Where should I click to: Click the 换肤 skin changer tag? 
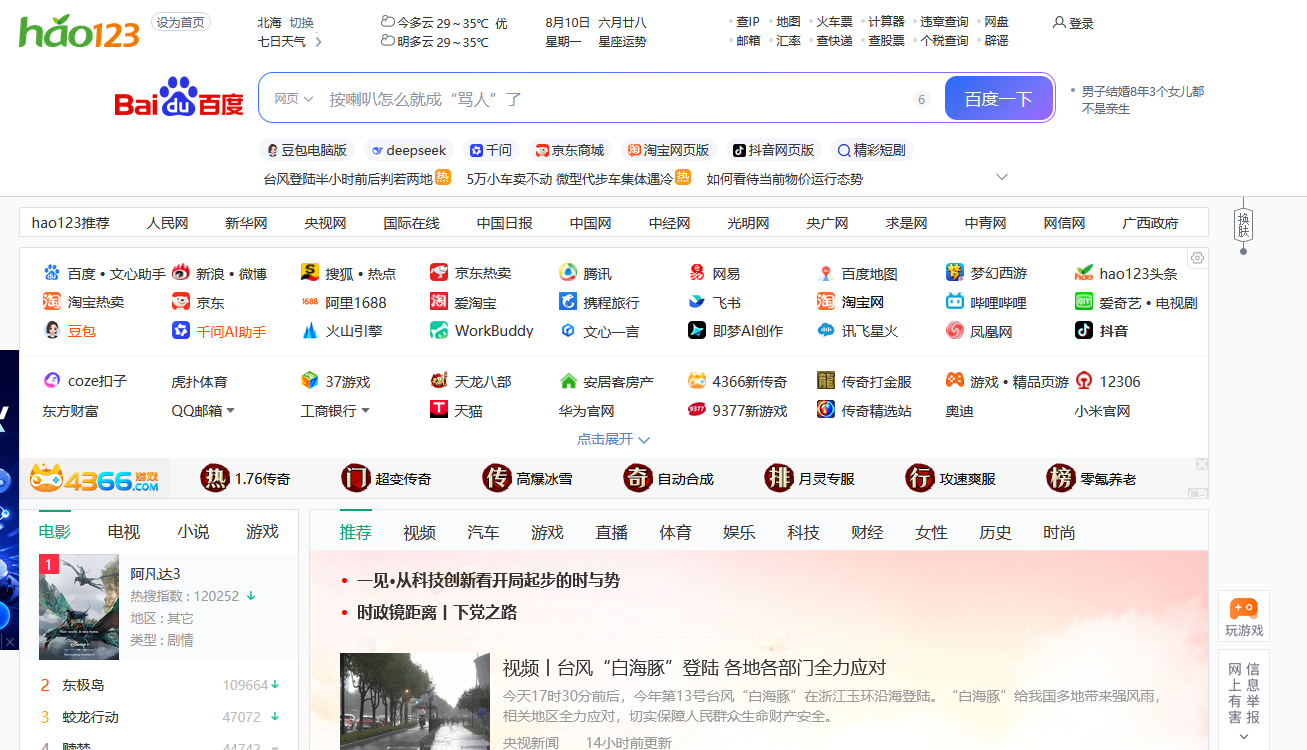(1244, 224)
